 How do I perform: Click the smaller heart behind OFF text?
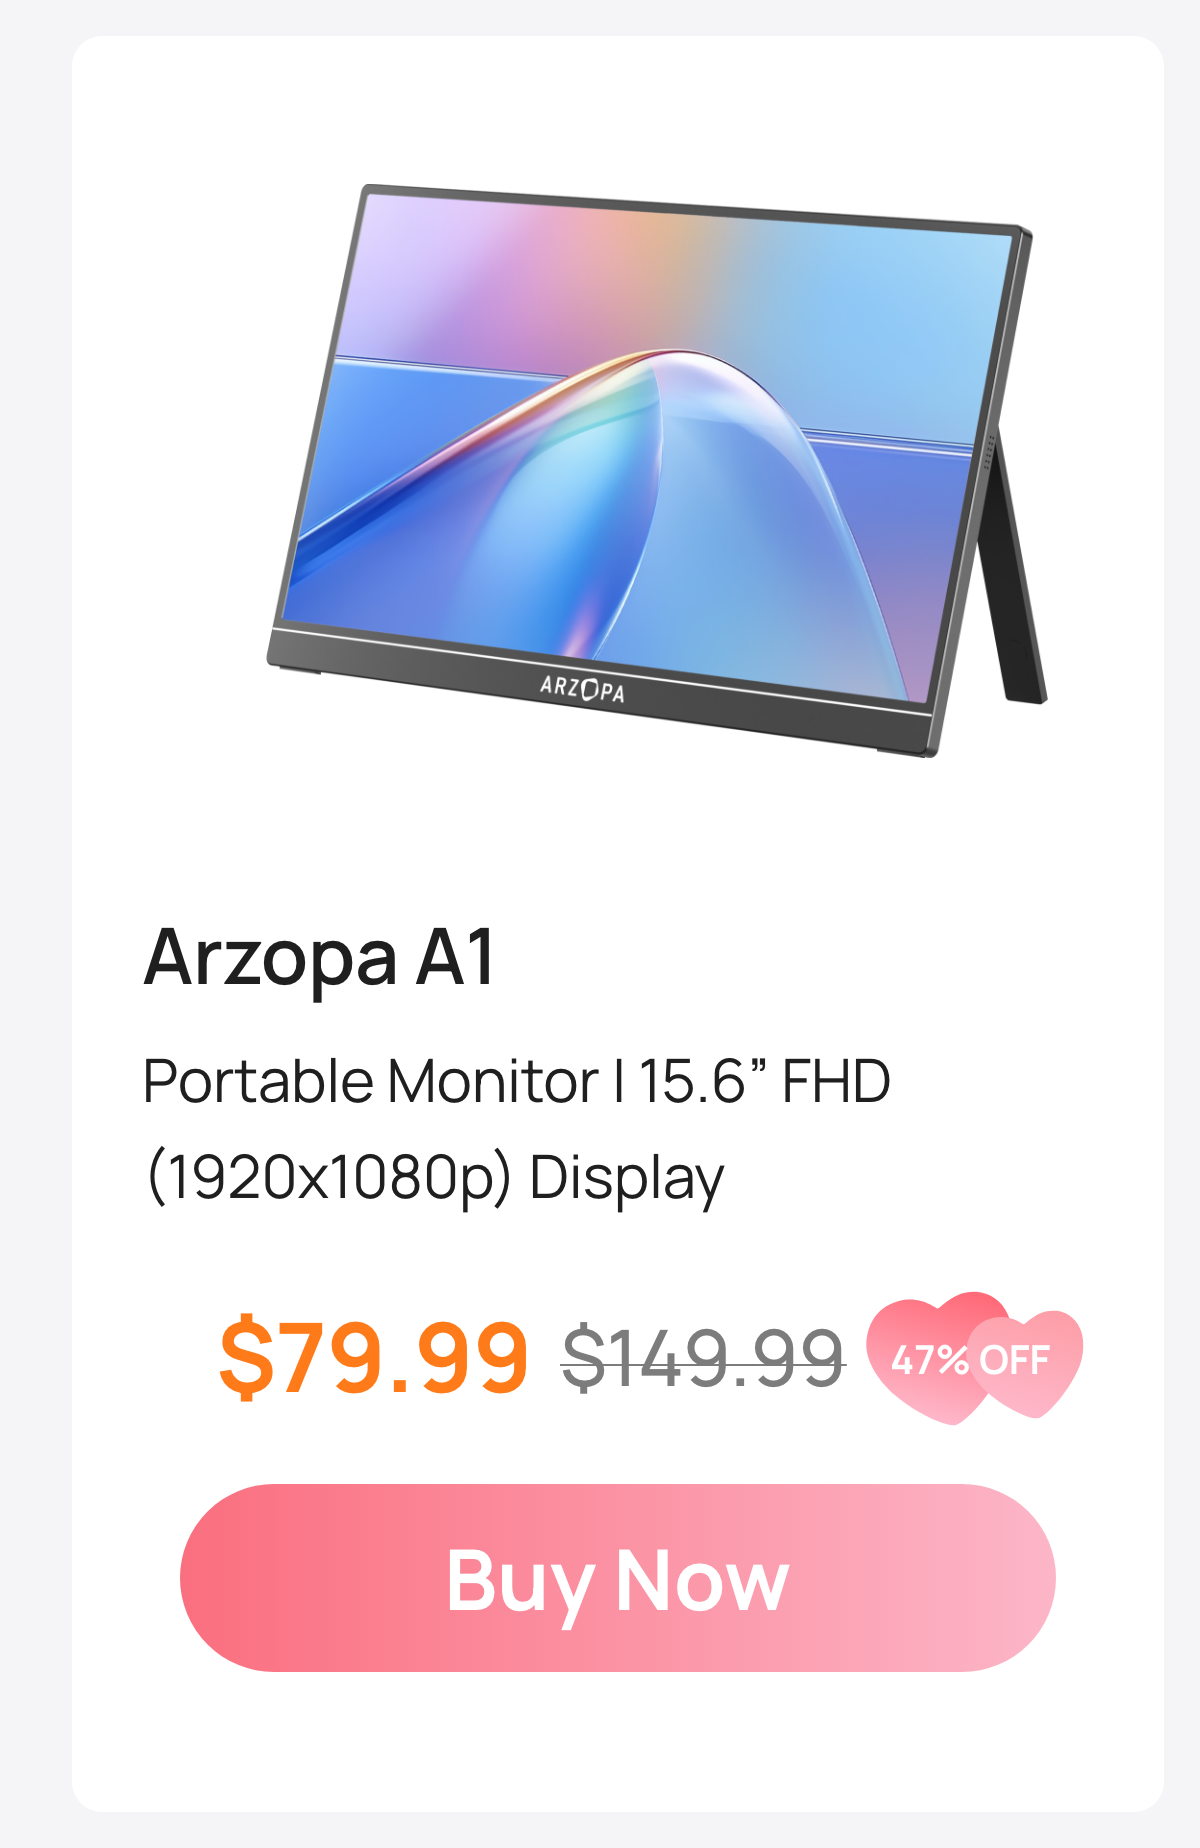click(1026, 1362)
